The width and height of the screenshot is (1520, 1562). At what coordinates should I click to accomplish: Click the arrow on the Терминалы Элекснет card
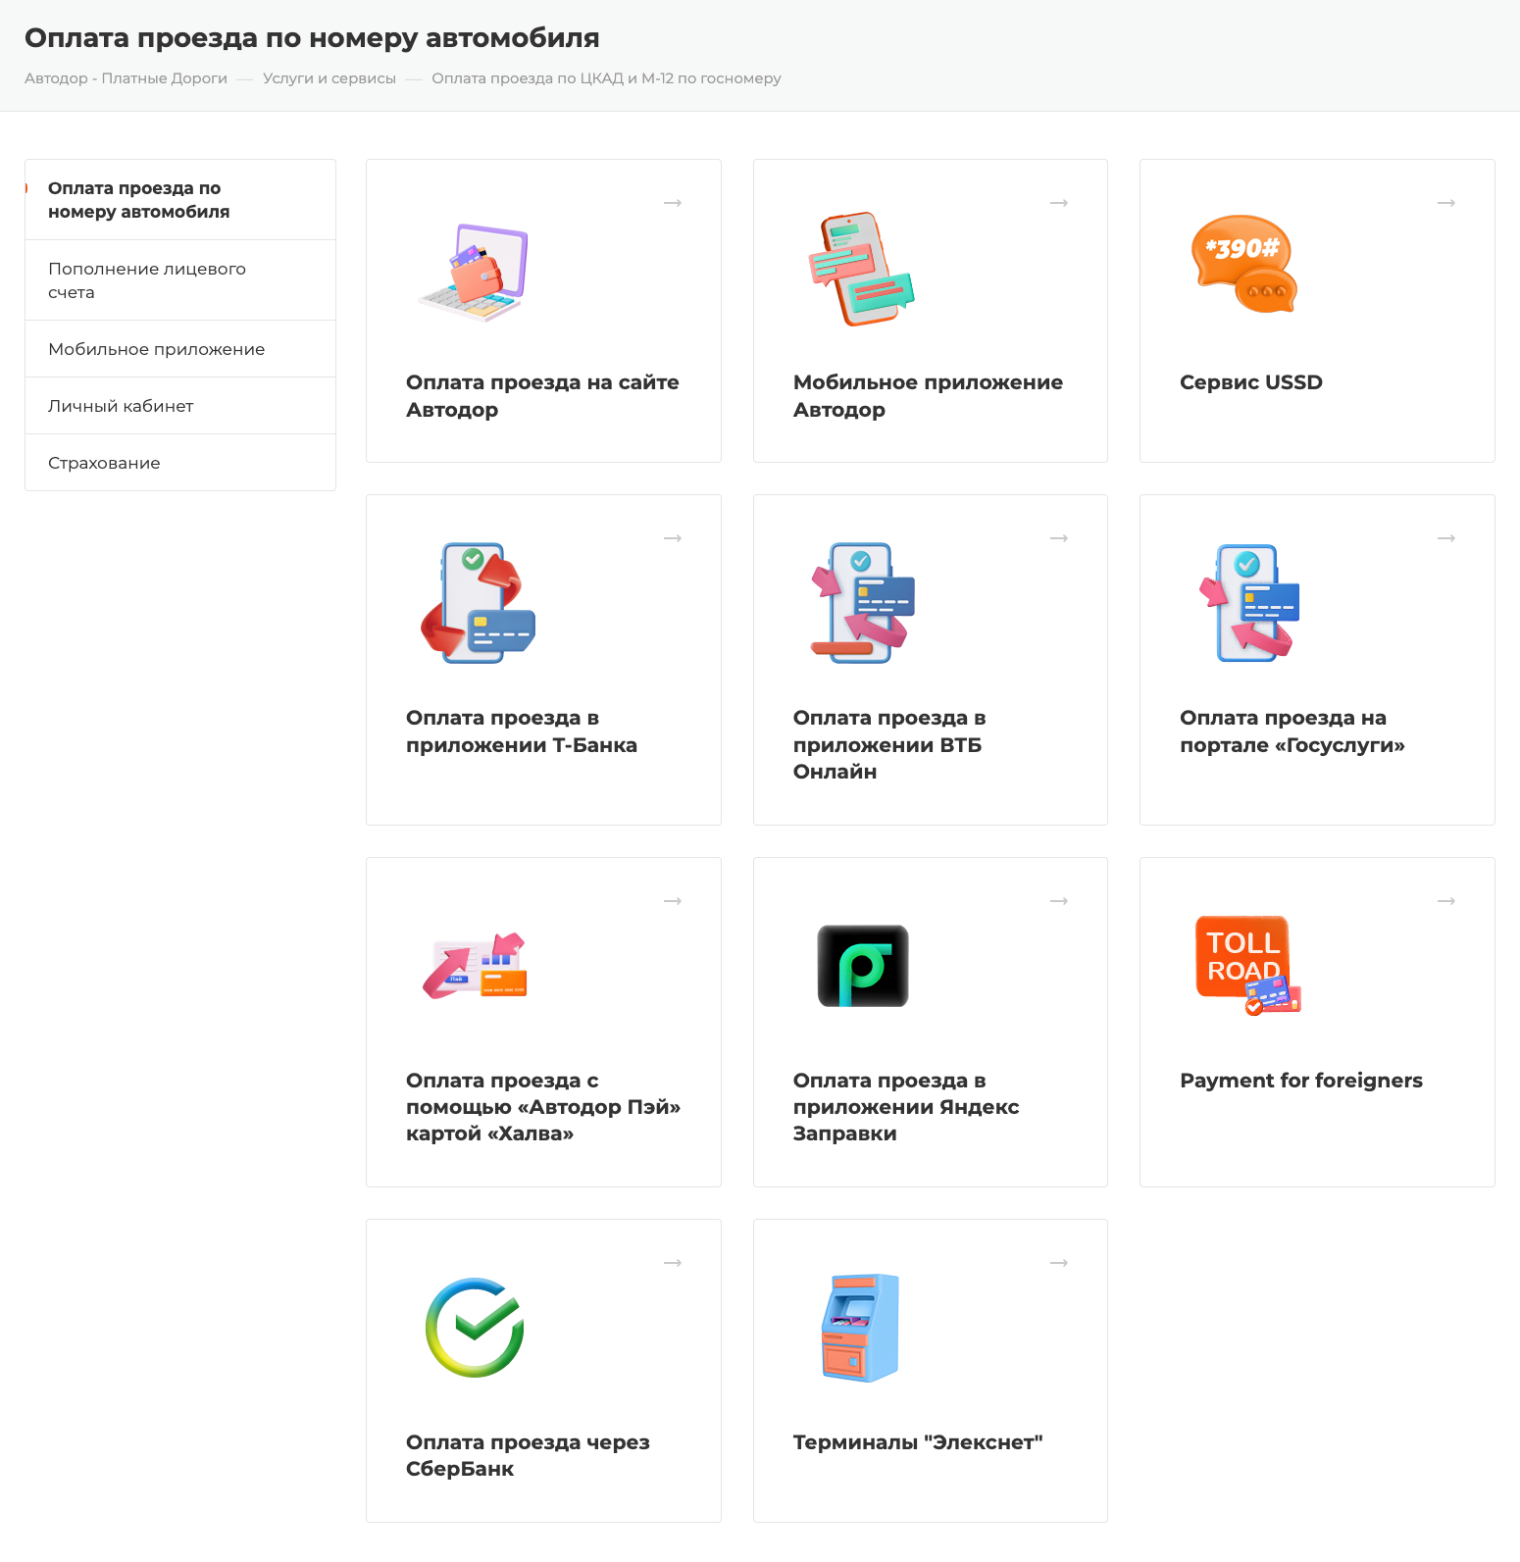click(x=1059, y=1263)
